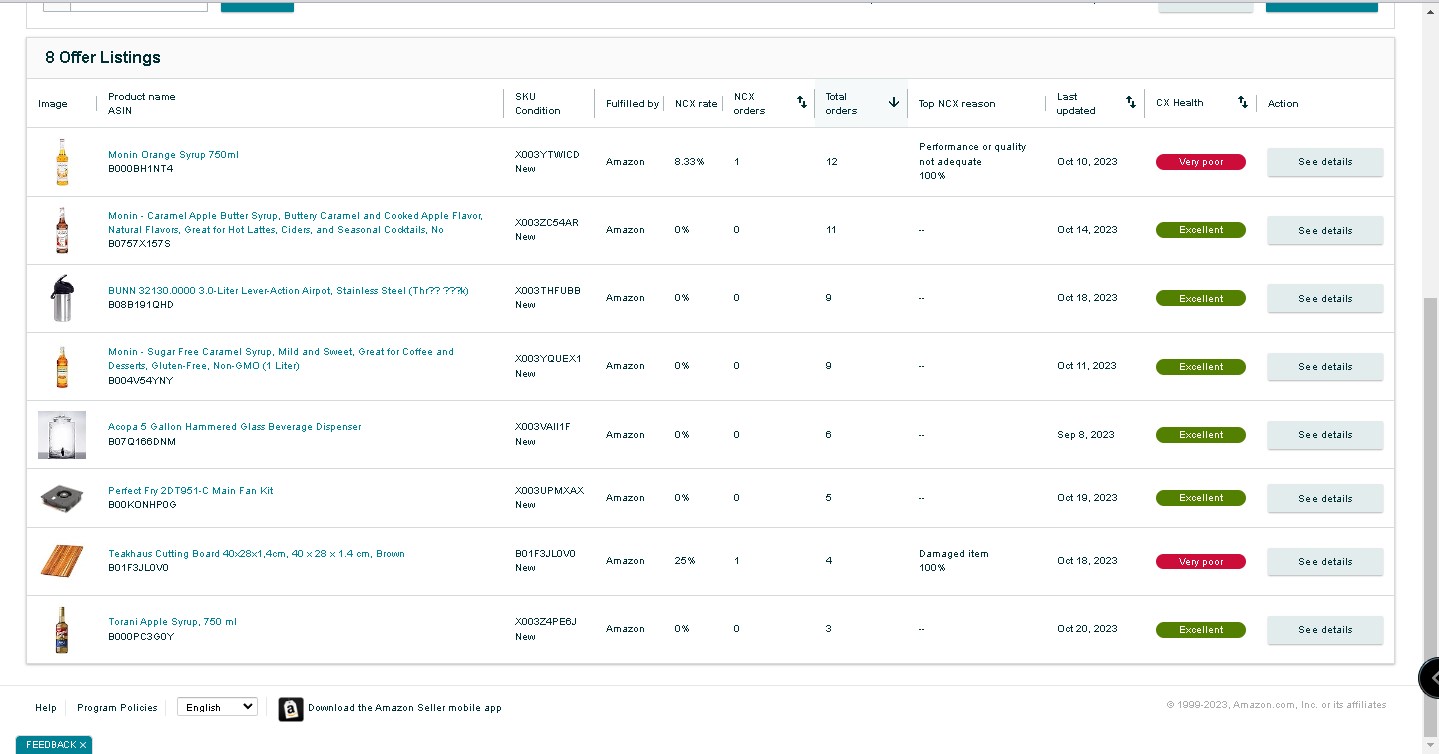This screenshot has width=1439, height=754.
Task: Sort by Total orders descending arrow
Action: 894,103
